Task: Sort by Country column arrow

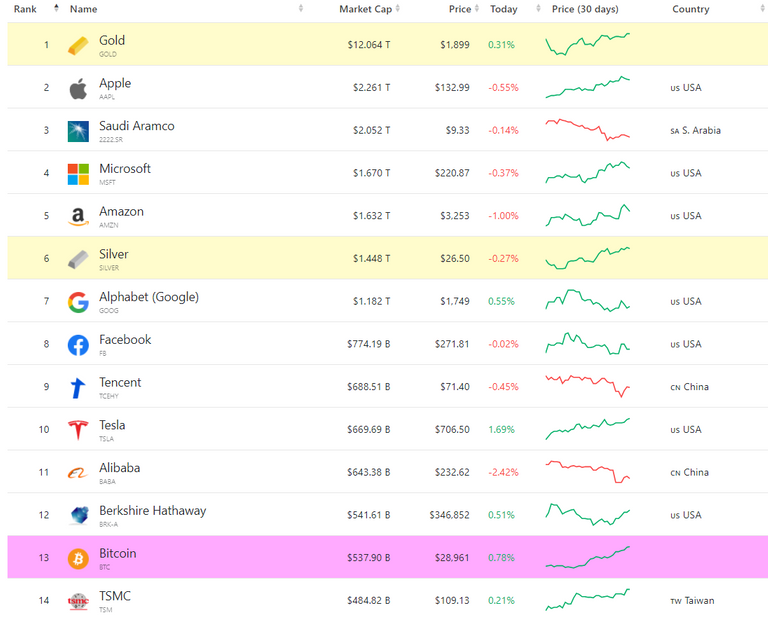Action: 762,8
